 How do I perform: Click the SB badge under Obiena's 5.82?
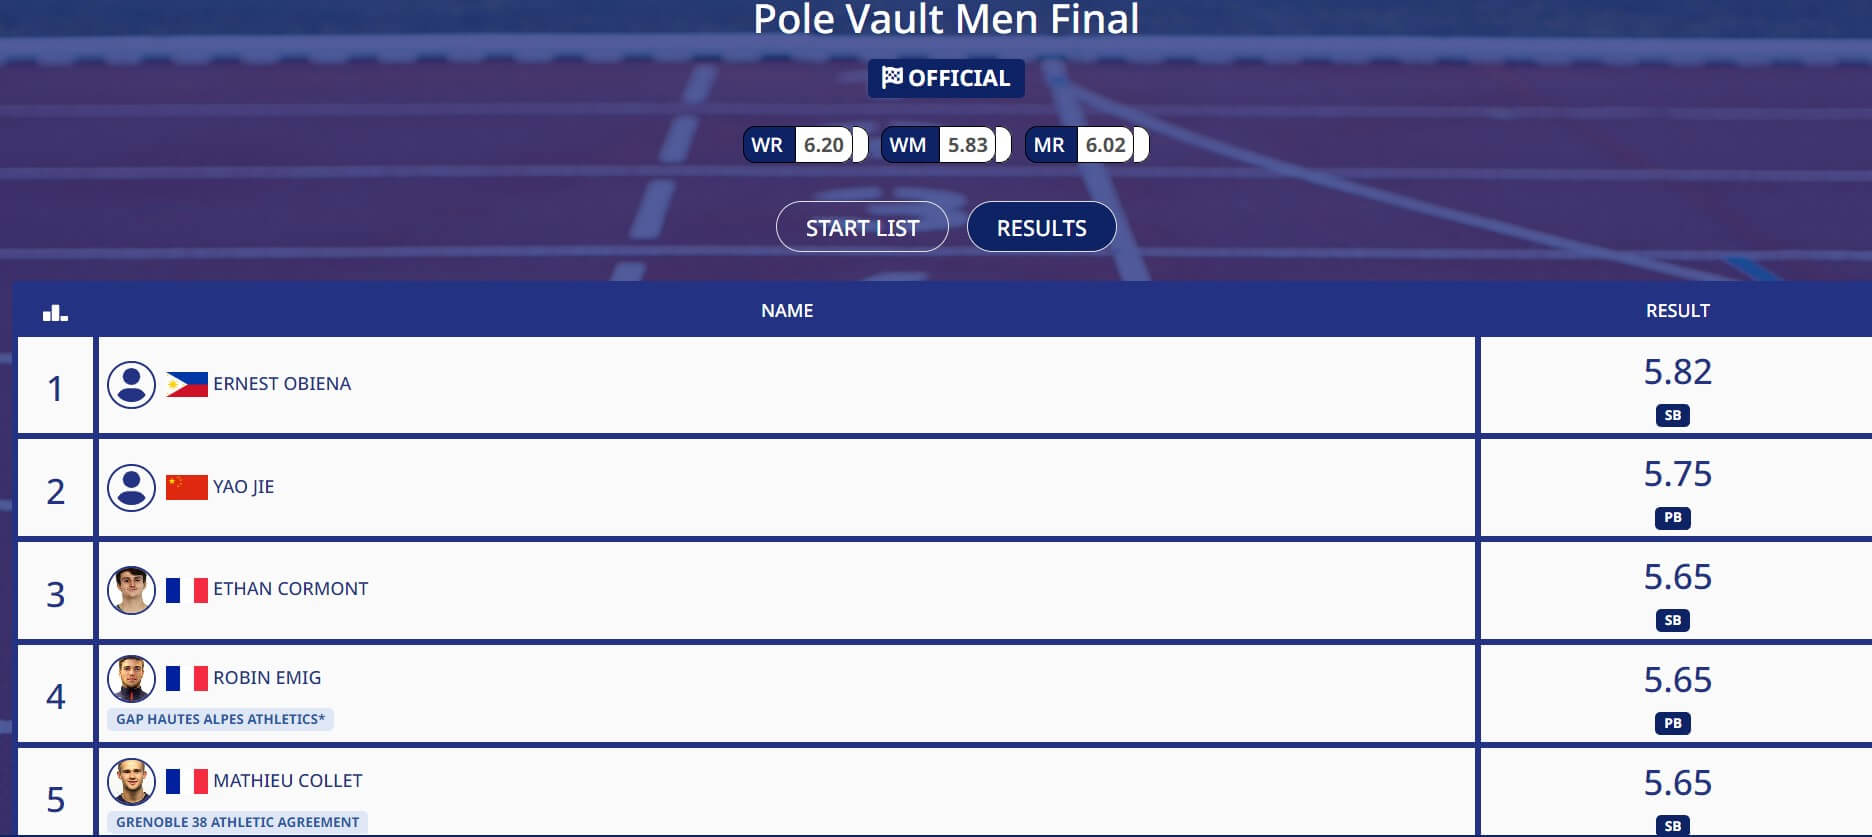tap(1673, 415)
